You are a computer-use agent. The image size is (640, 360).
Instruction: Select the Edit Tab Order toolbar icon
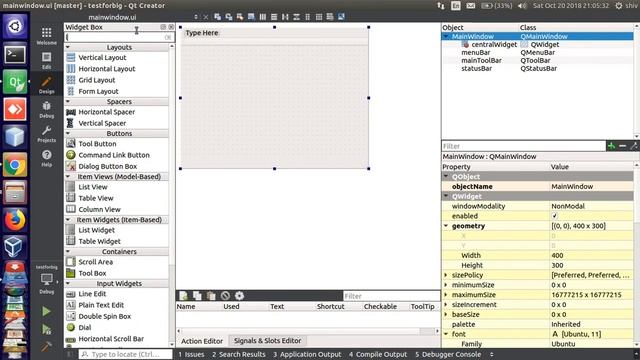coord(251,17)
